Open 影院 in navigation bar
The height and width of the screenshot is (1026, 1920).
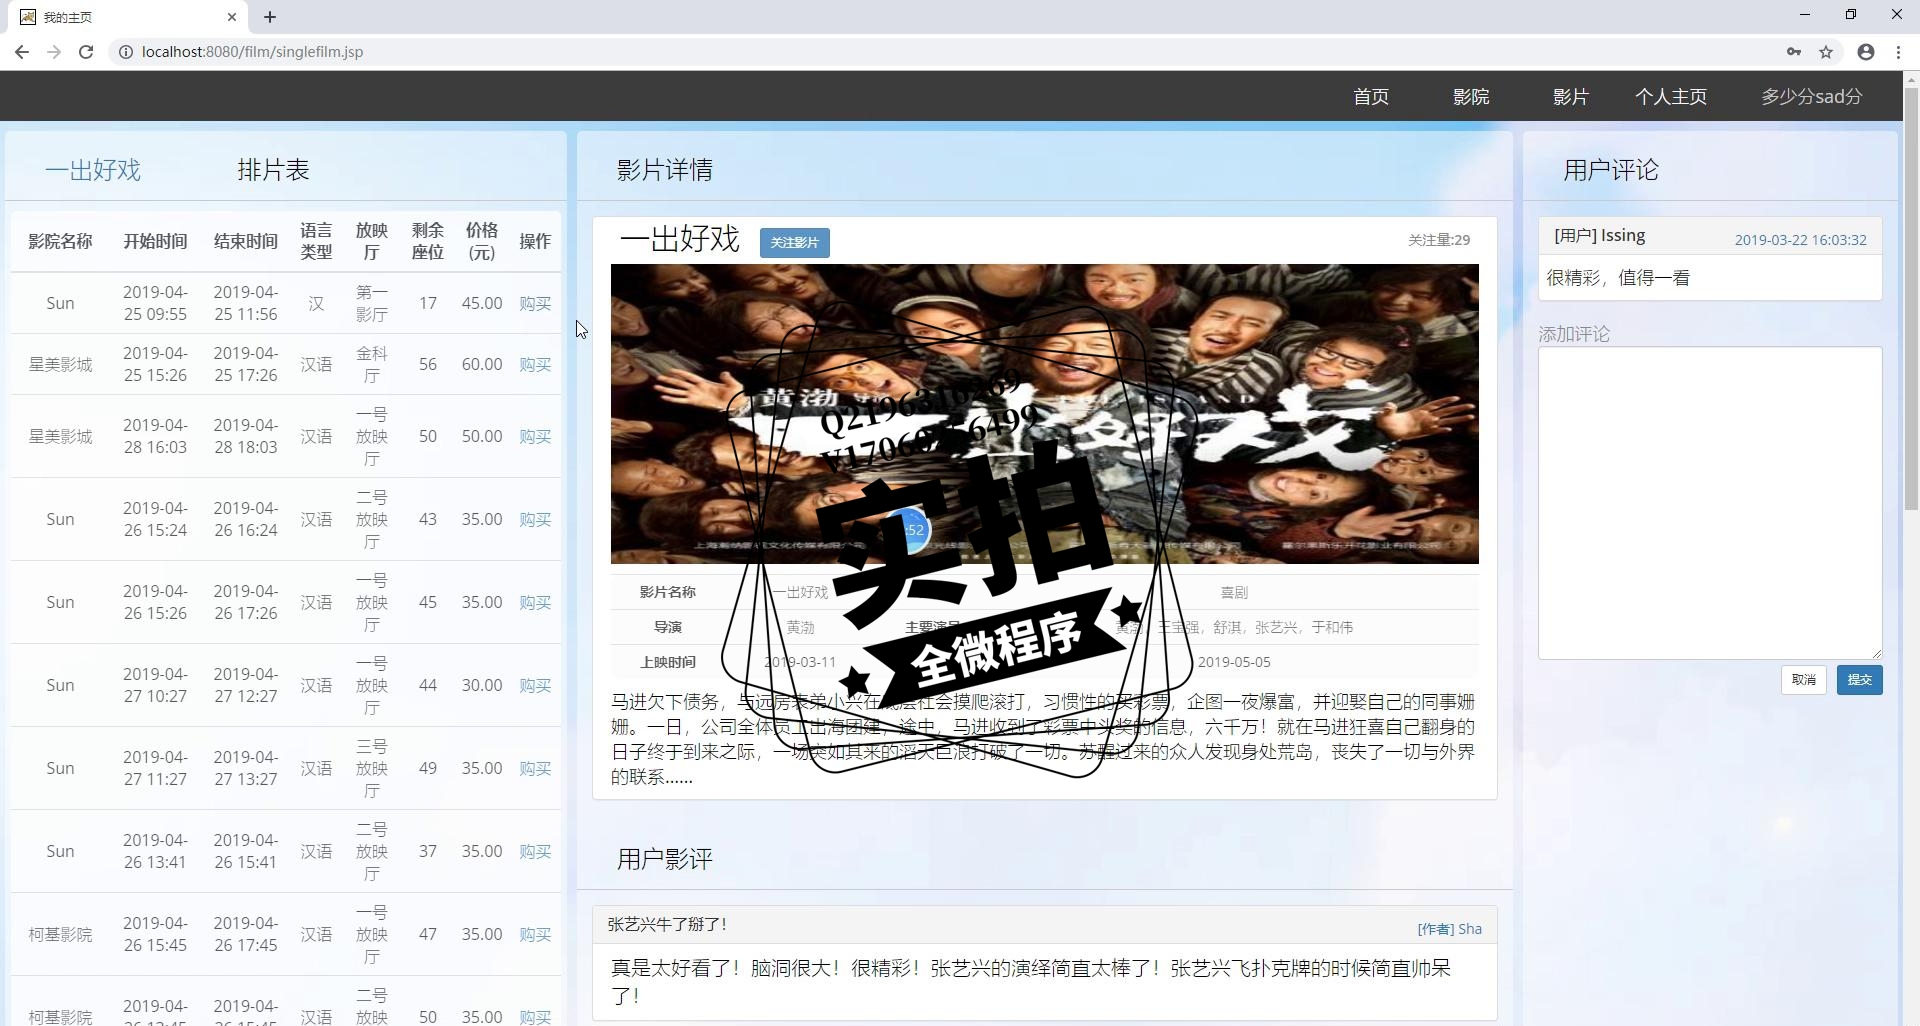pos(1471,97)
